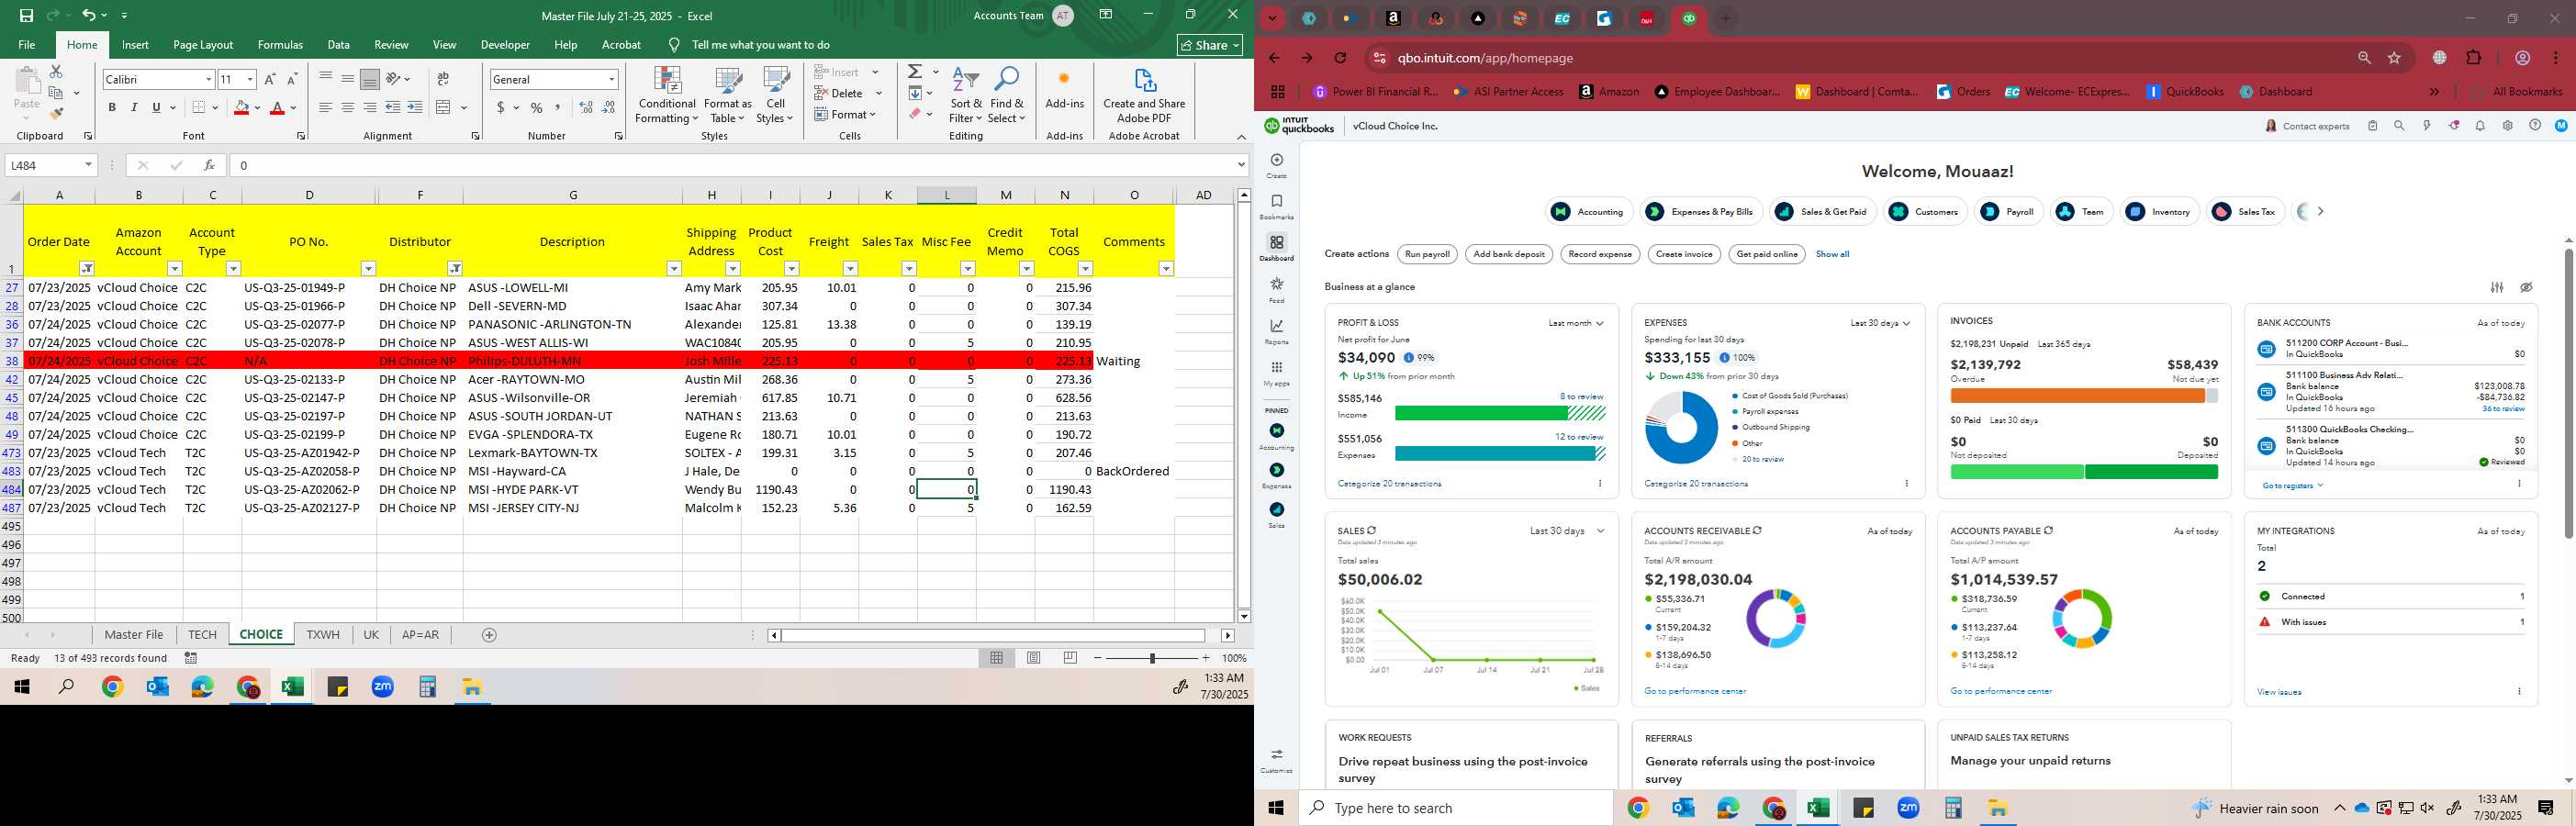Click Create invoice button
2576x826 pixels.
[x=1684, y=254]
